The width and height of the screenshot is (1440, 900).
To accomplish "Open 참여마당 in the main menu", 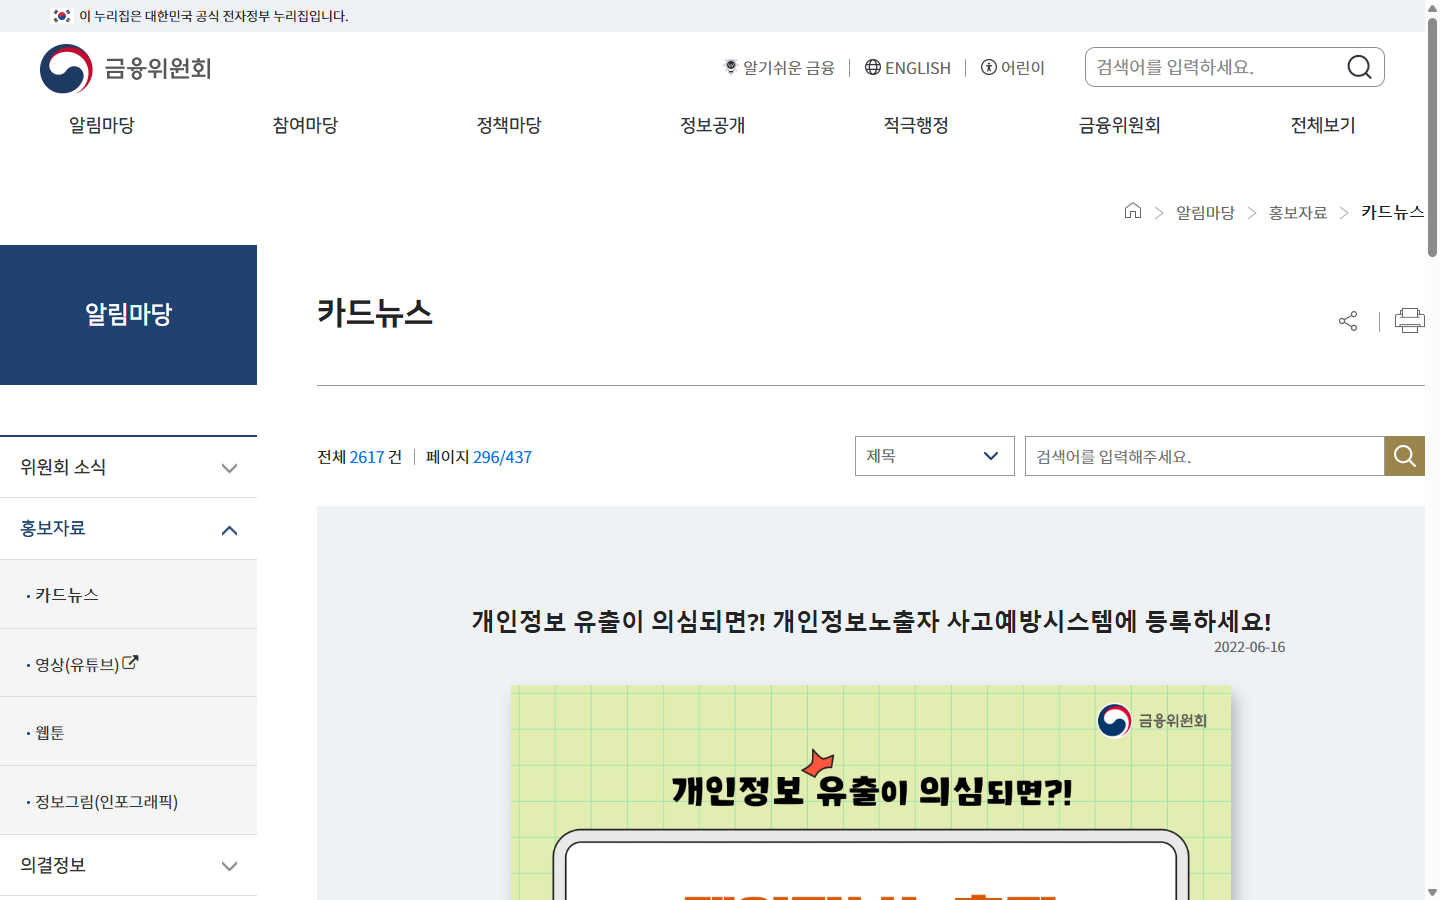I will 305,125.
